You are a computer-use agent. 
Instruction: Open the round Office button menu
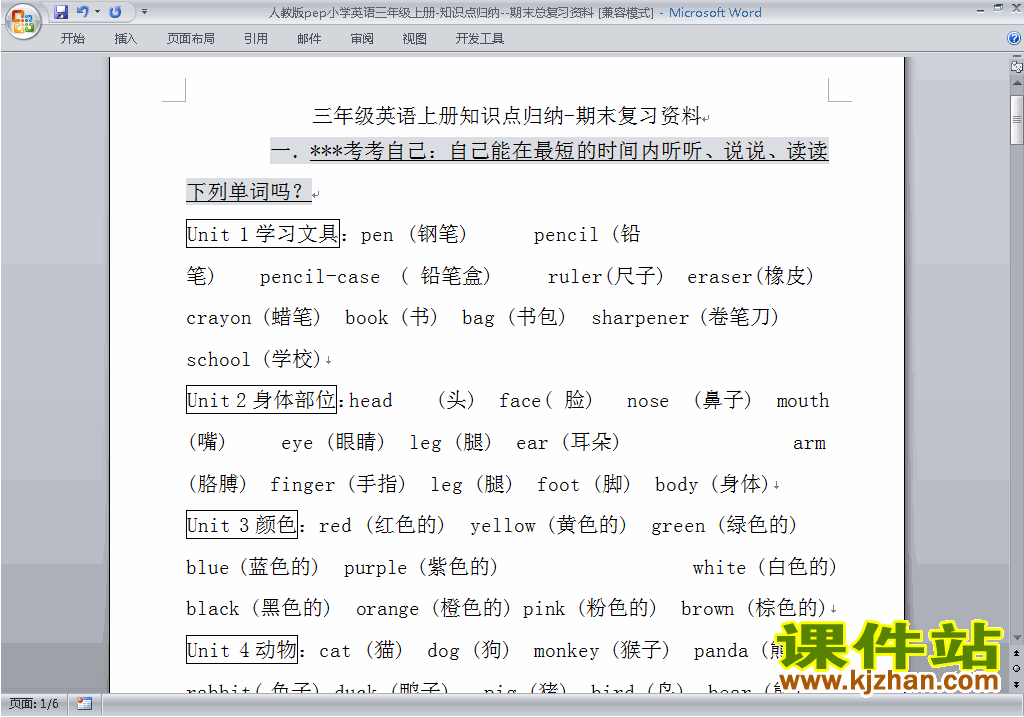click(23, 22)
